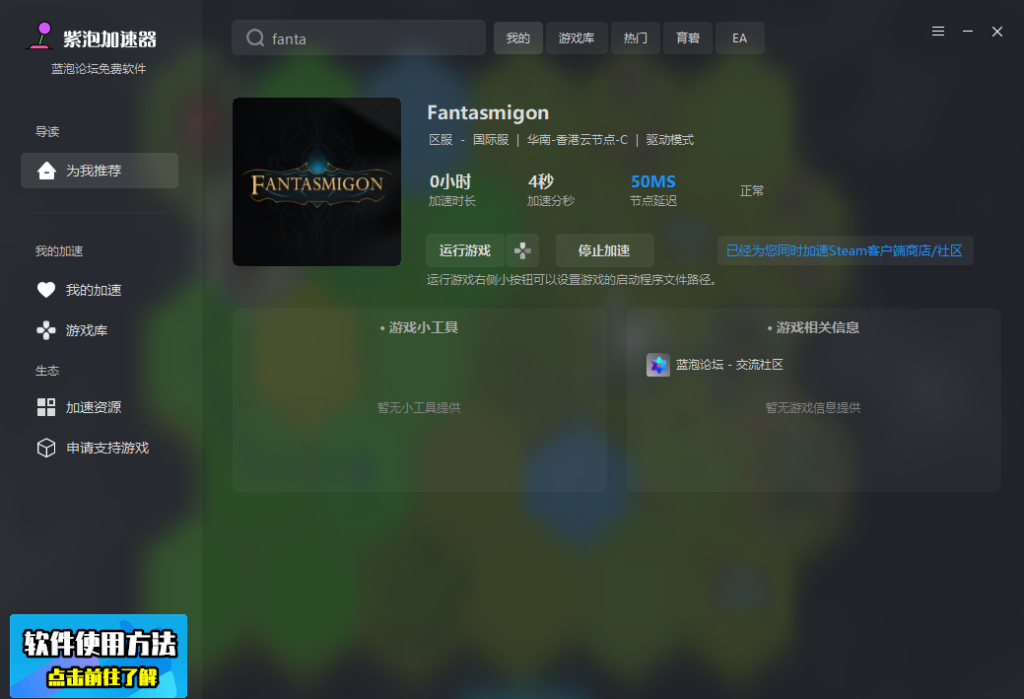Click the search magnifier icon
Image resolution: width=1024 pixels, height=699 pixels.
tap(255, 38)
